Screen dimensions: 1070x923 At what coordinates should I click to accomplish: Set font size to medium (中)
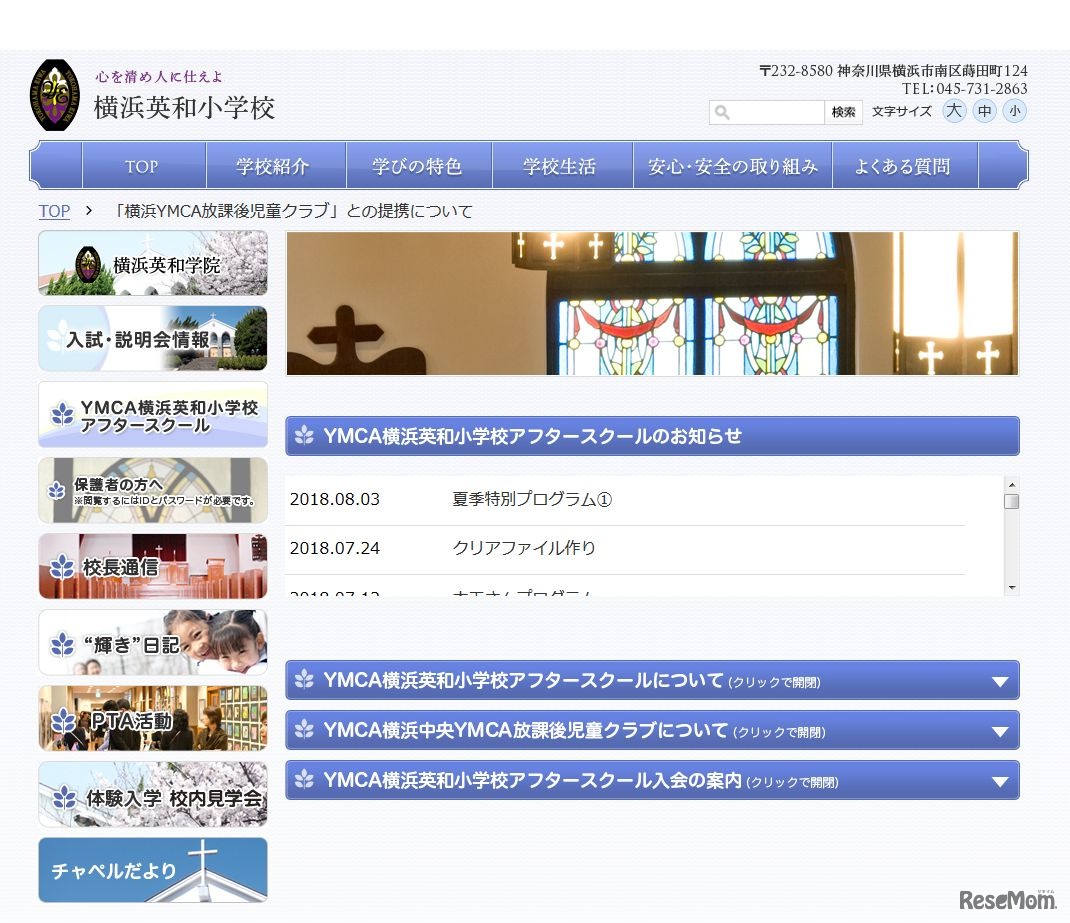click(984, 111)
